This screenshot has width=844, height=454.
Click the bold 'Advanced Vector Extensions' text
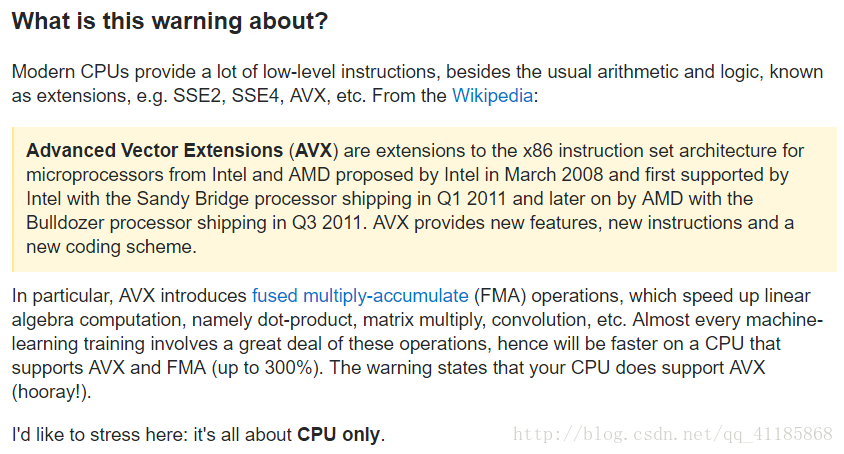154,150
